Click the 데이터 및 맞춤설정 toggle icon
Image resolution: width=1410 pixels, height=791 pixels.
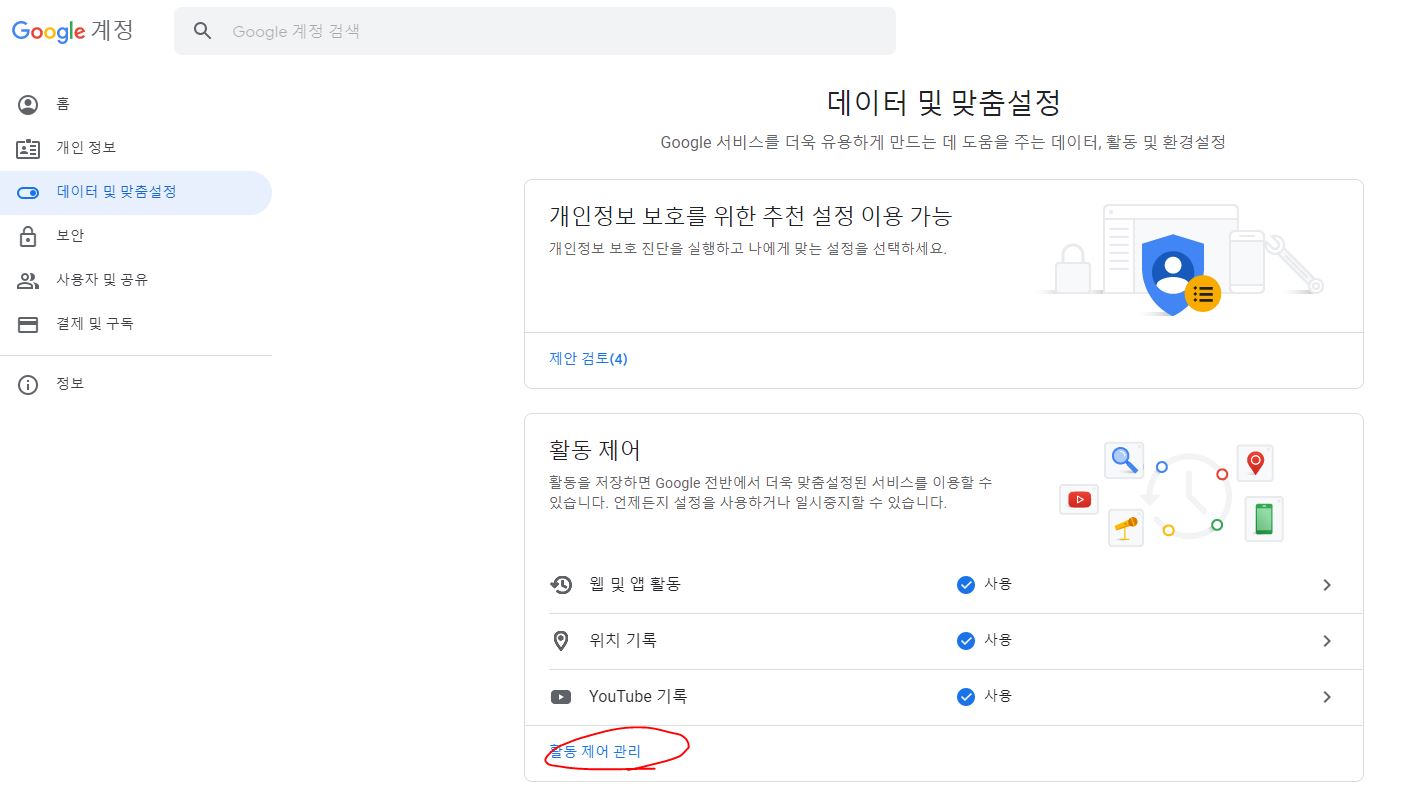(x=28, y=192)
